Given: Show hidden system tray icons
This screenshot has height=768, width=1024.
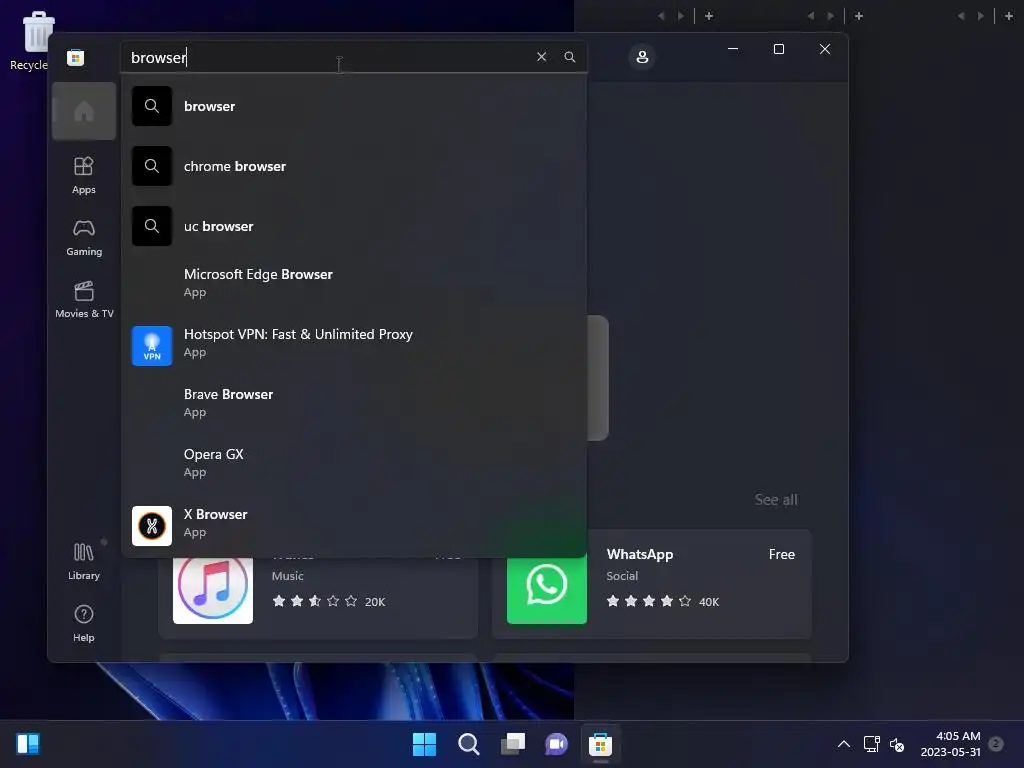Looking at the screenshot, I should pyautogui.click(x=844, y=744).
